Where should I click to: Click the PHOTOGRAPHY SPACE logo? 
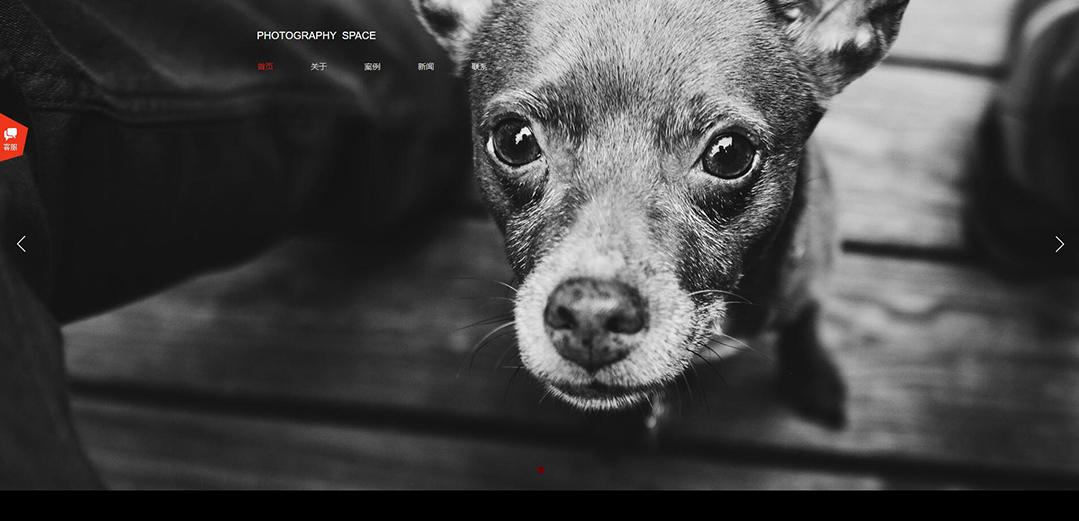316,36
